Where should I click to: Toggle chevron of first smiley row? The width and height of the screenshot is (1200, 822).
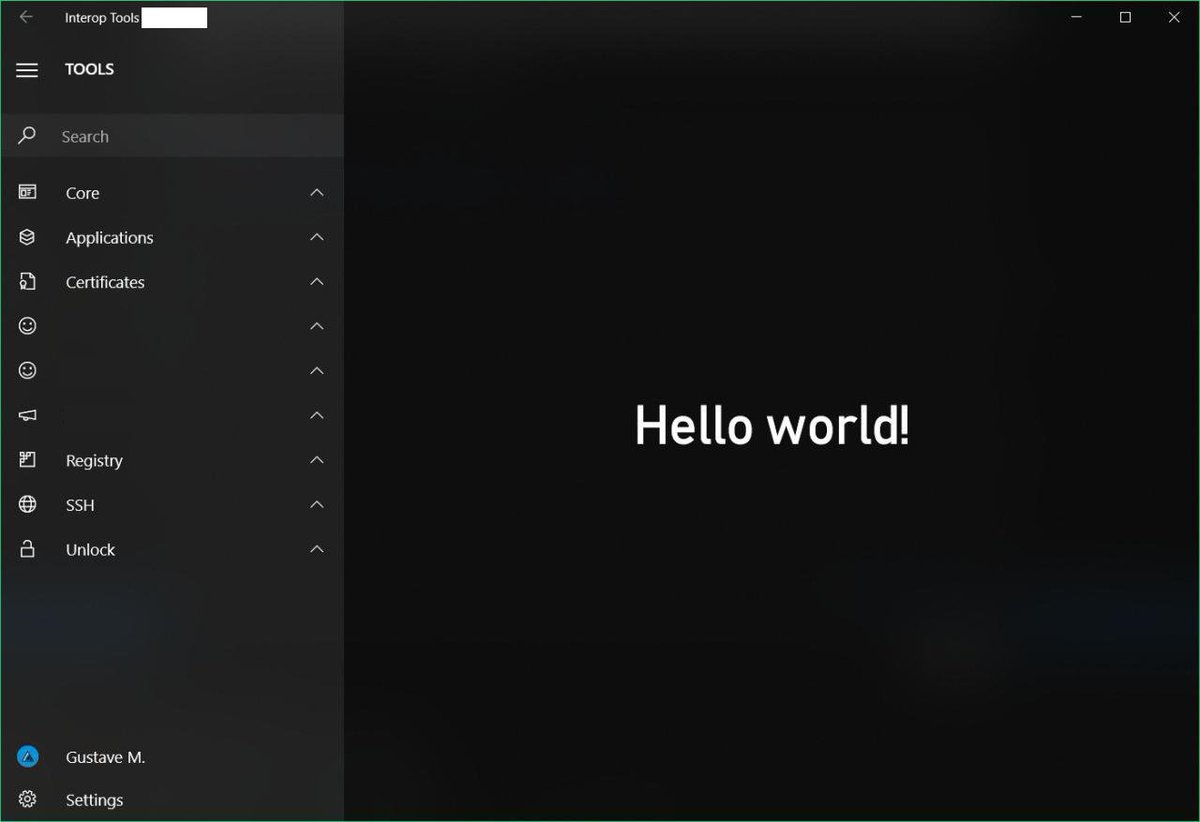(317, 326)
